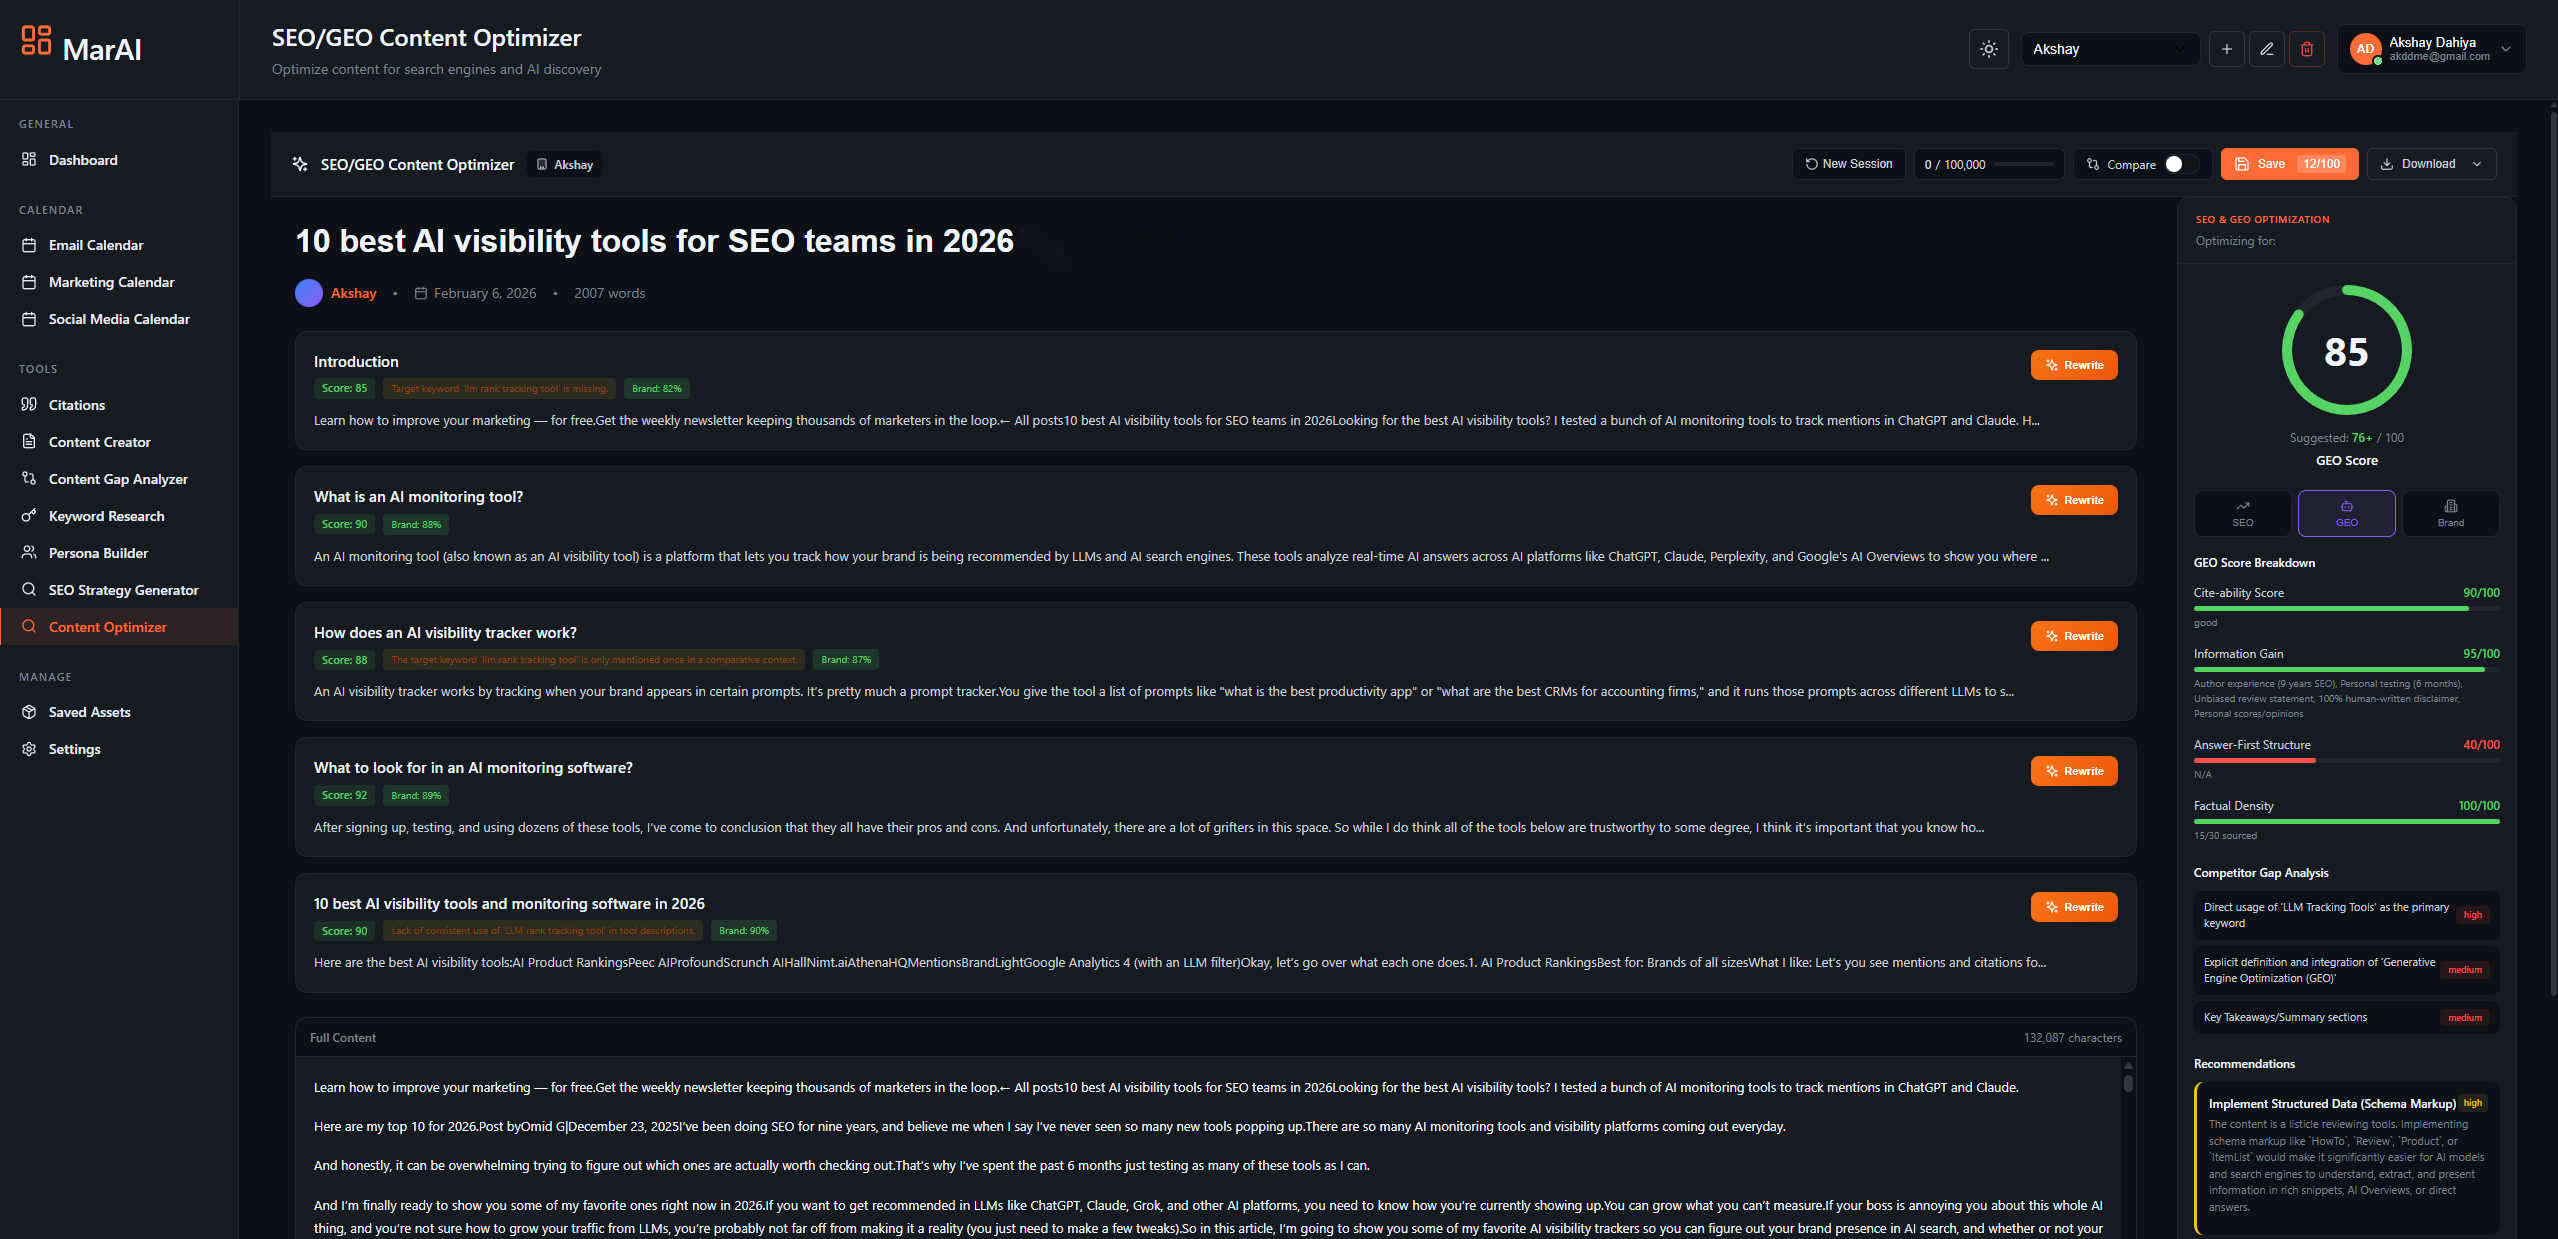Open the Content Gap Analyzer
The height and width of the screenshot is (1239, 2558).
click(118, 478)
